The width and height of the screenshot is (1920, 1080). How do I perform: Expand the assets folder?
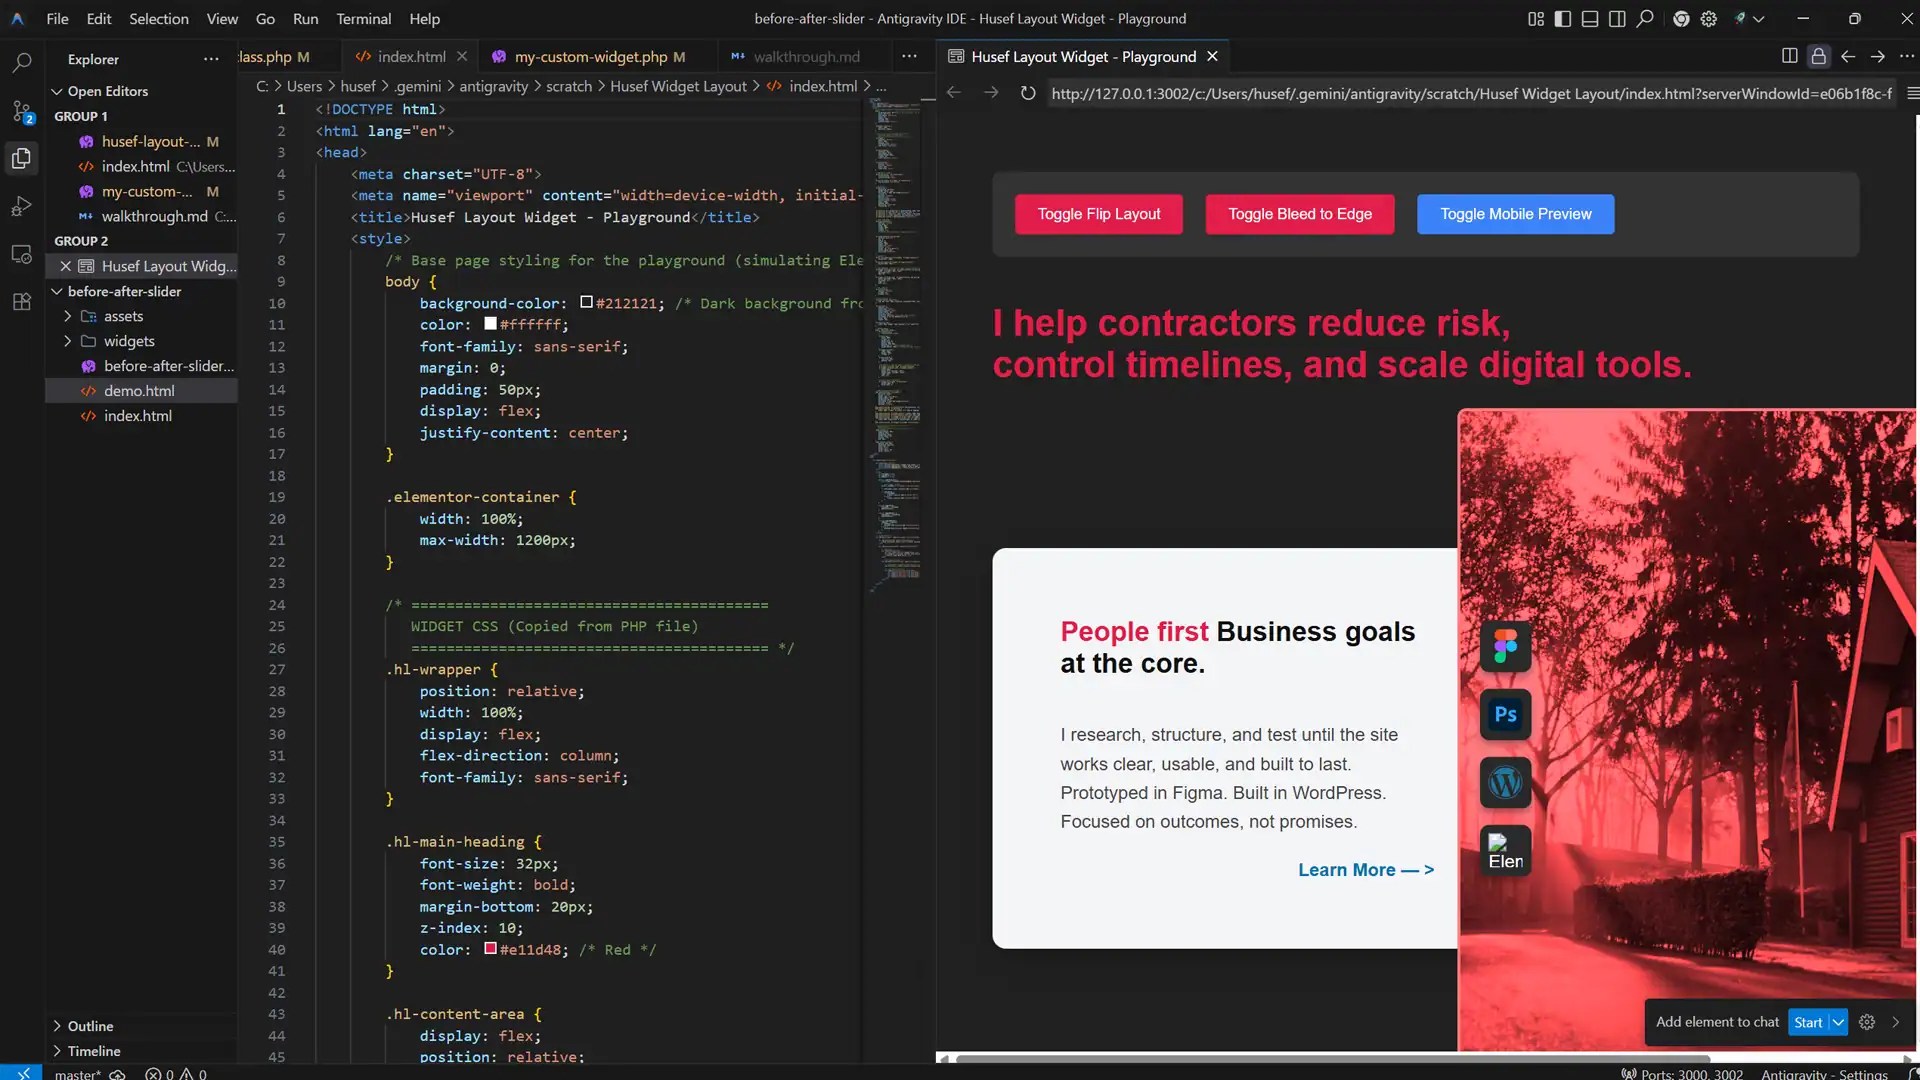point(67,316)
